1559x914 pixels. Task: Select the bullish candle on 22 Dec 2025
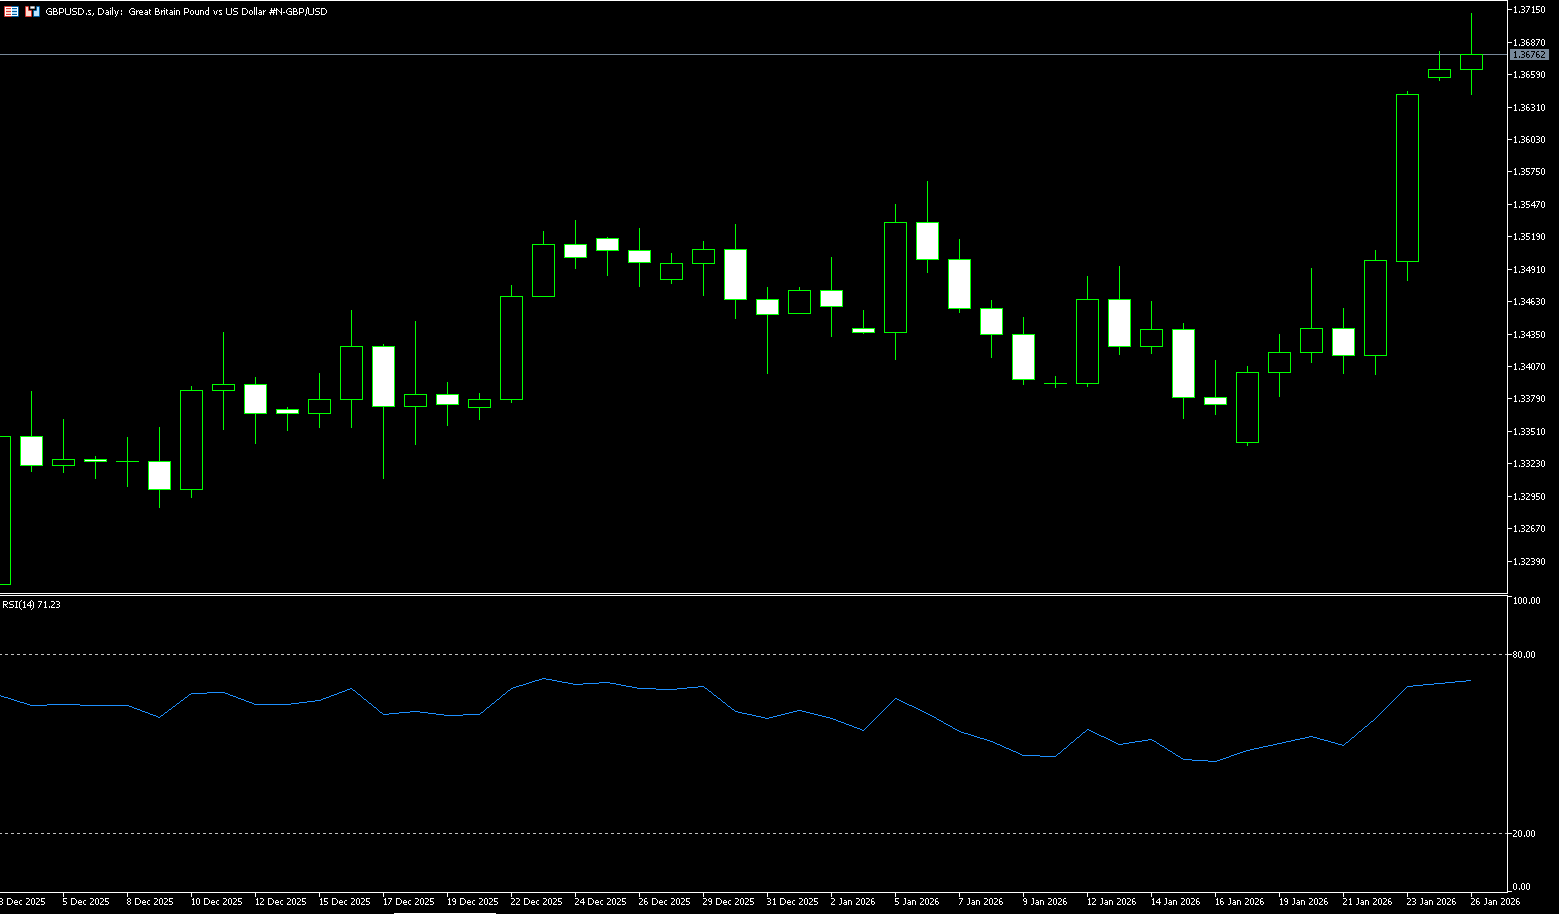pos(511,348)
